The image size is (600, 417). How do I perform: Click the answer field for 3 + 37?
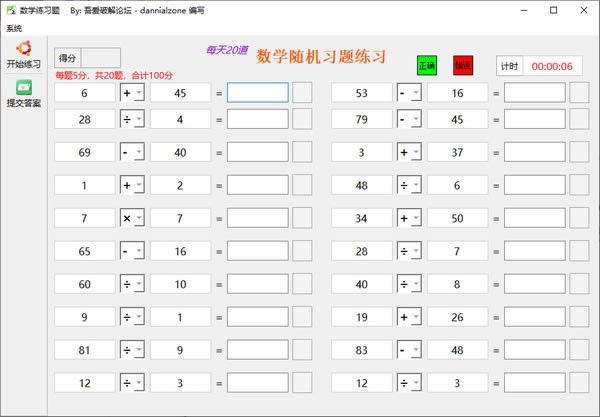pos(535,152)
